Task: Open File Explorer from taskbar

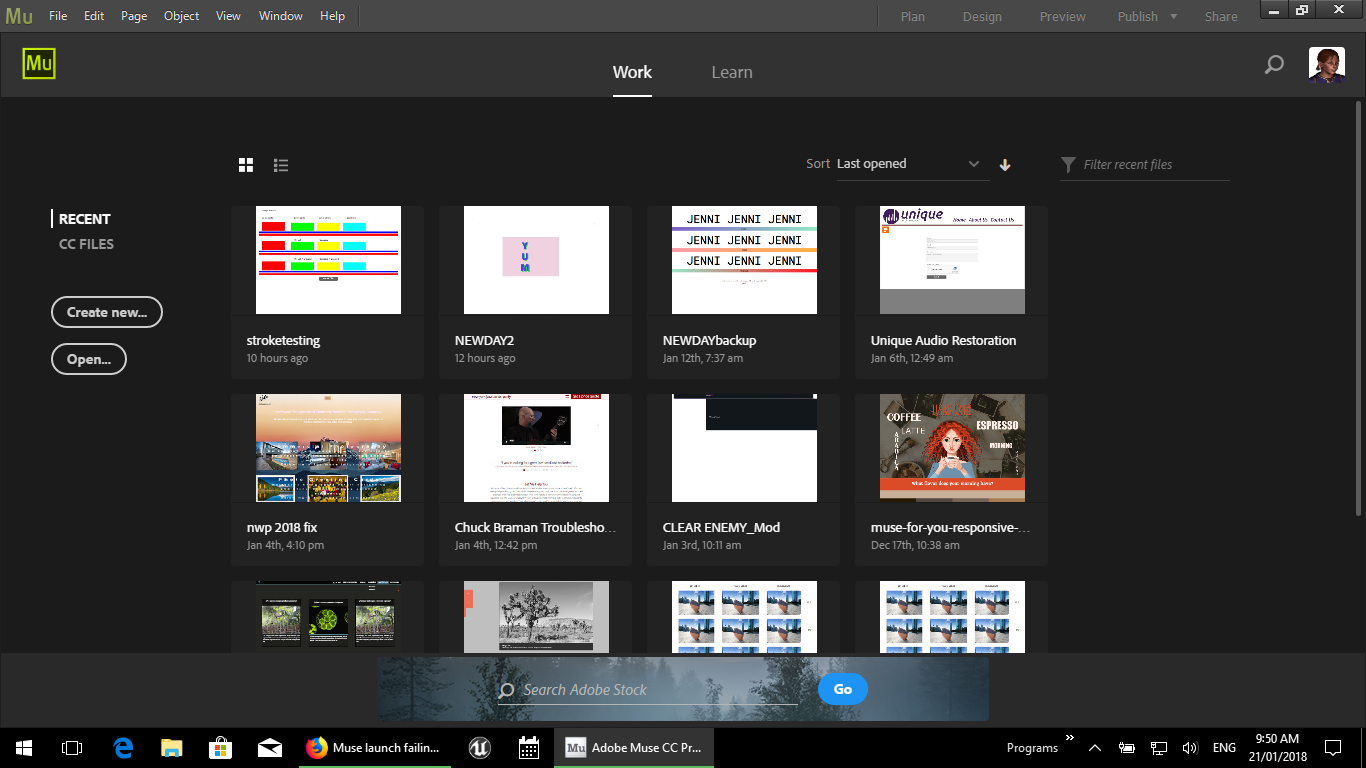Action: 172,747
